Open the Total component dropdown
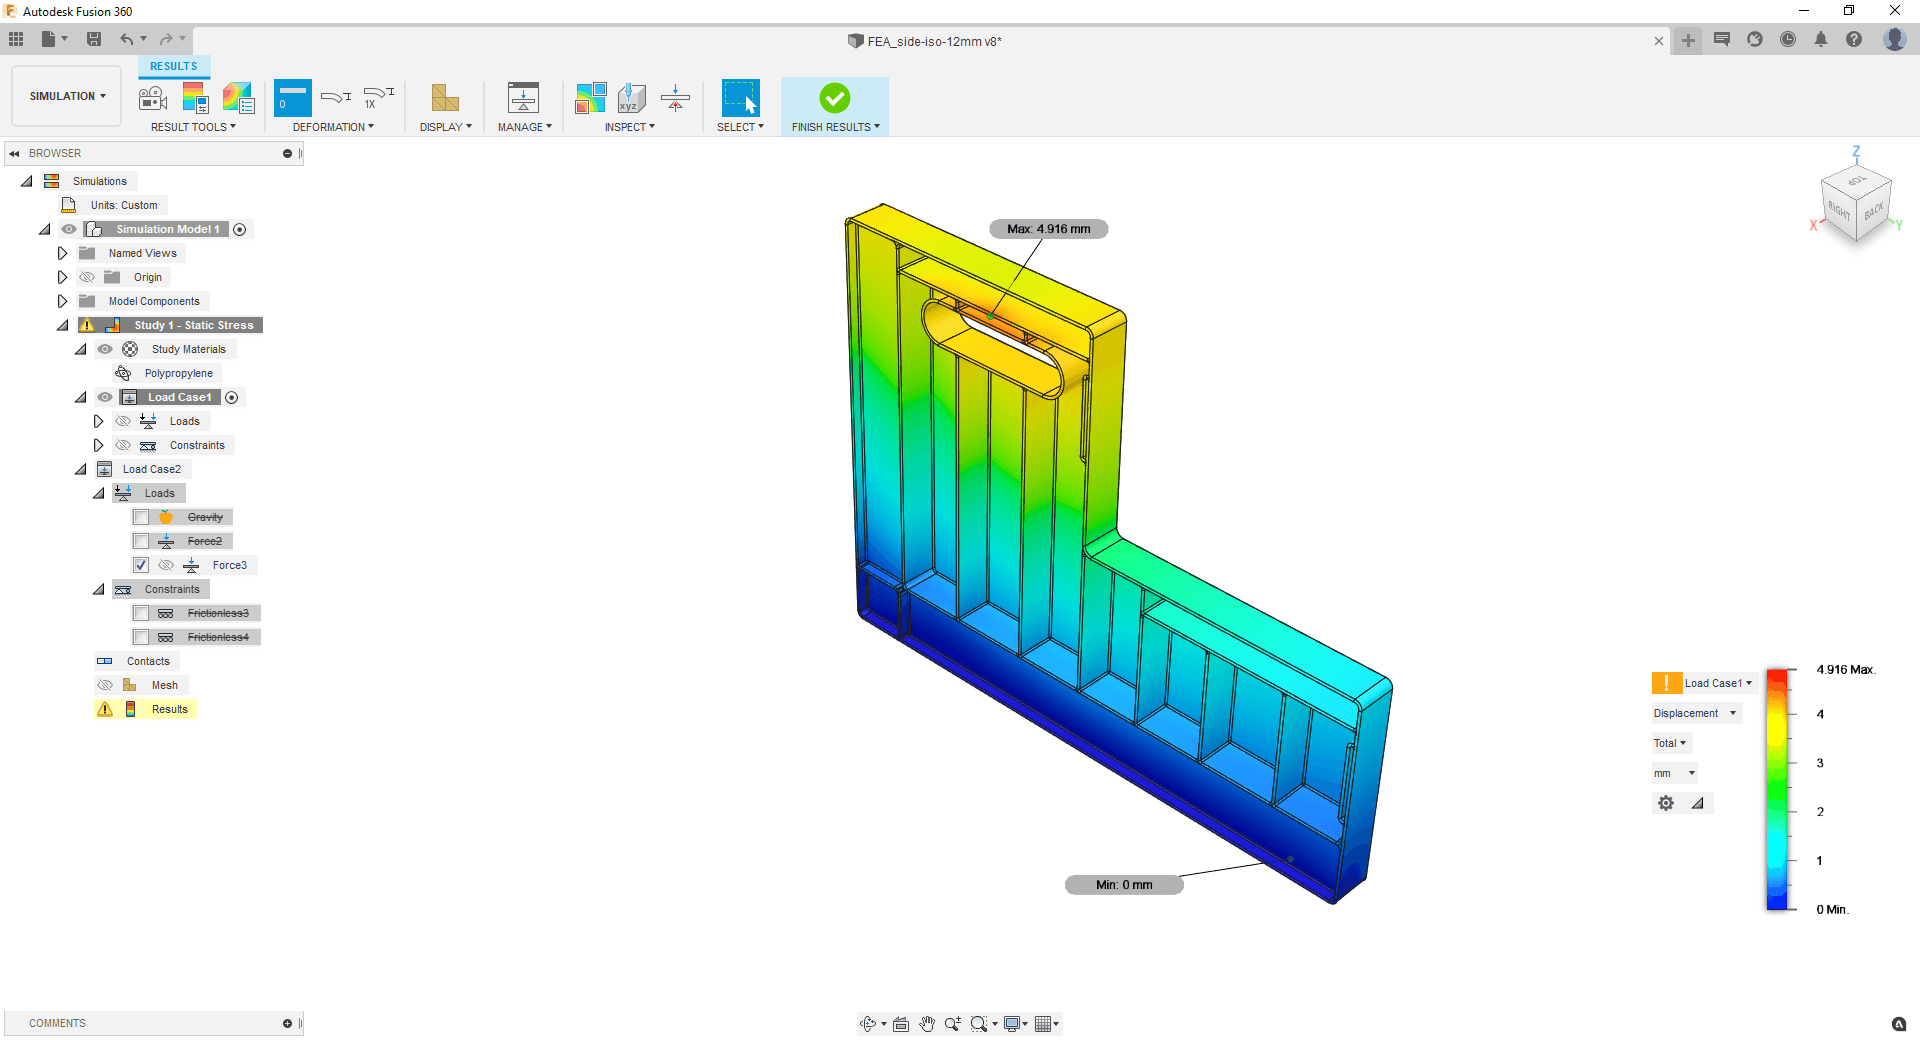The height and width of the screenshot is (1040, 1920). tap(1670, 743)
